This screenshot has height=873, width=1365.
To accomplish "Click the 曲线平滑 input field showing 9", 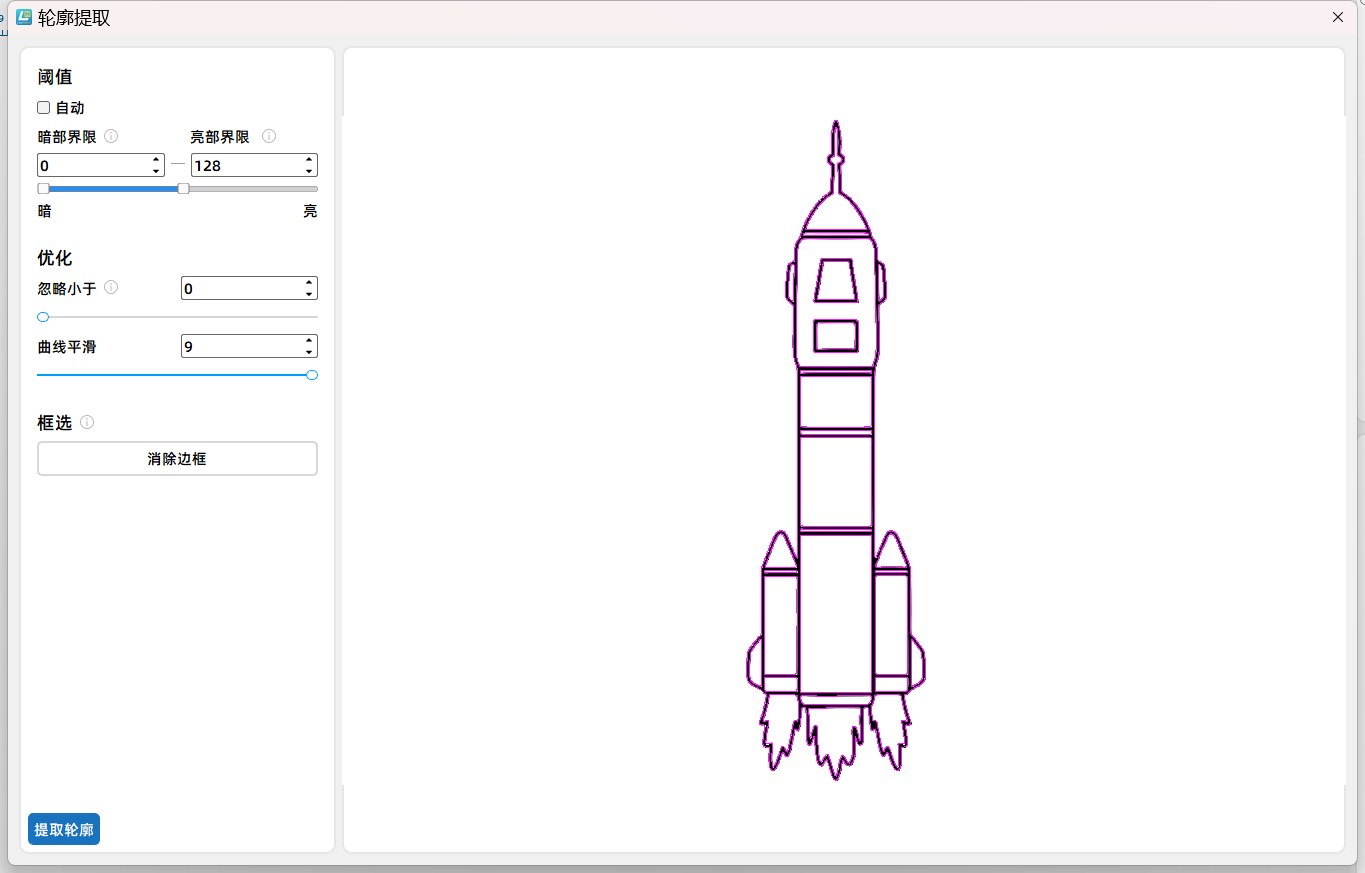I will (240, 346).
